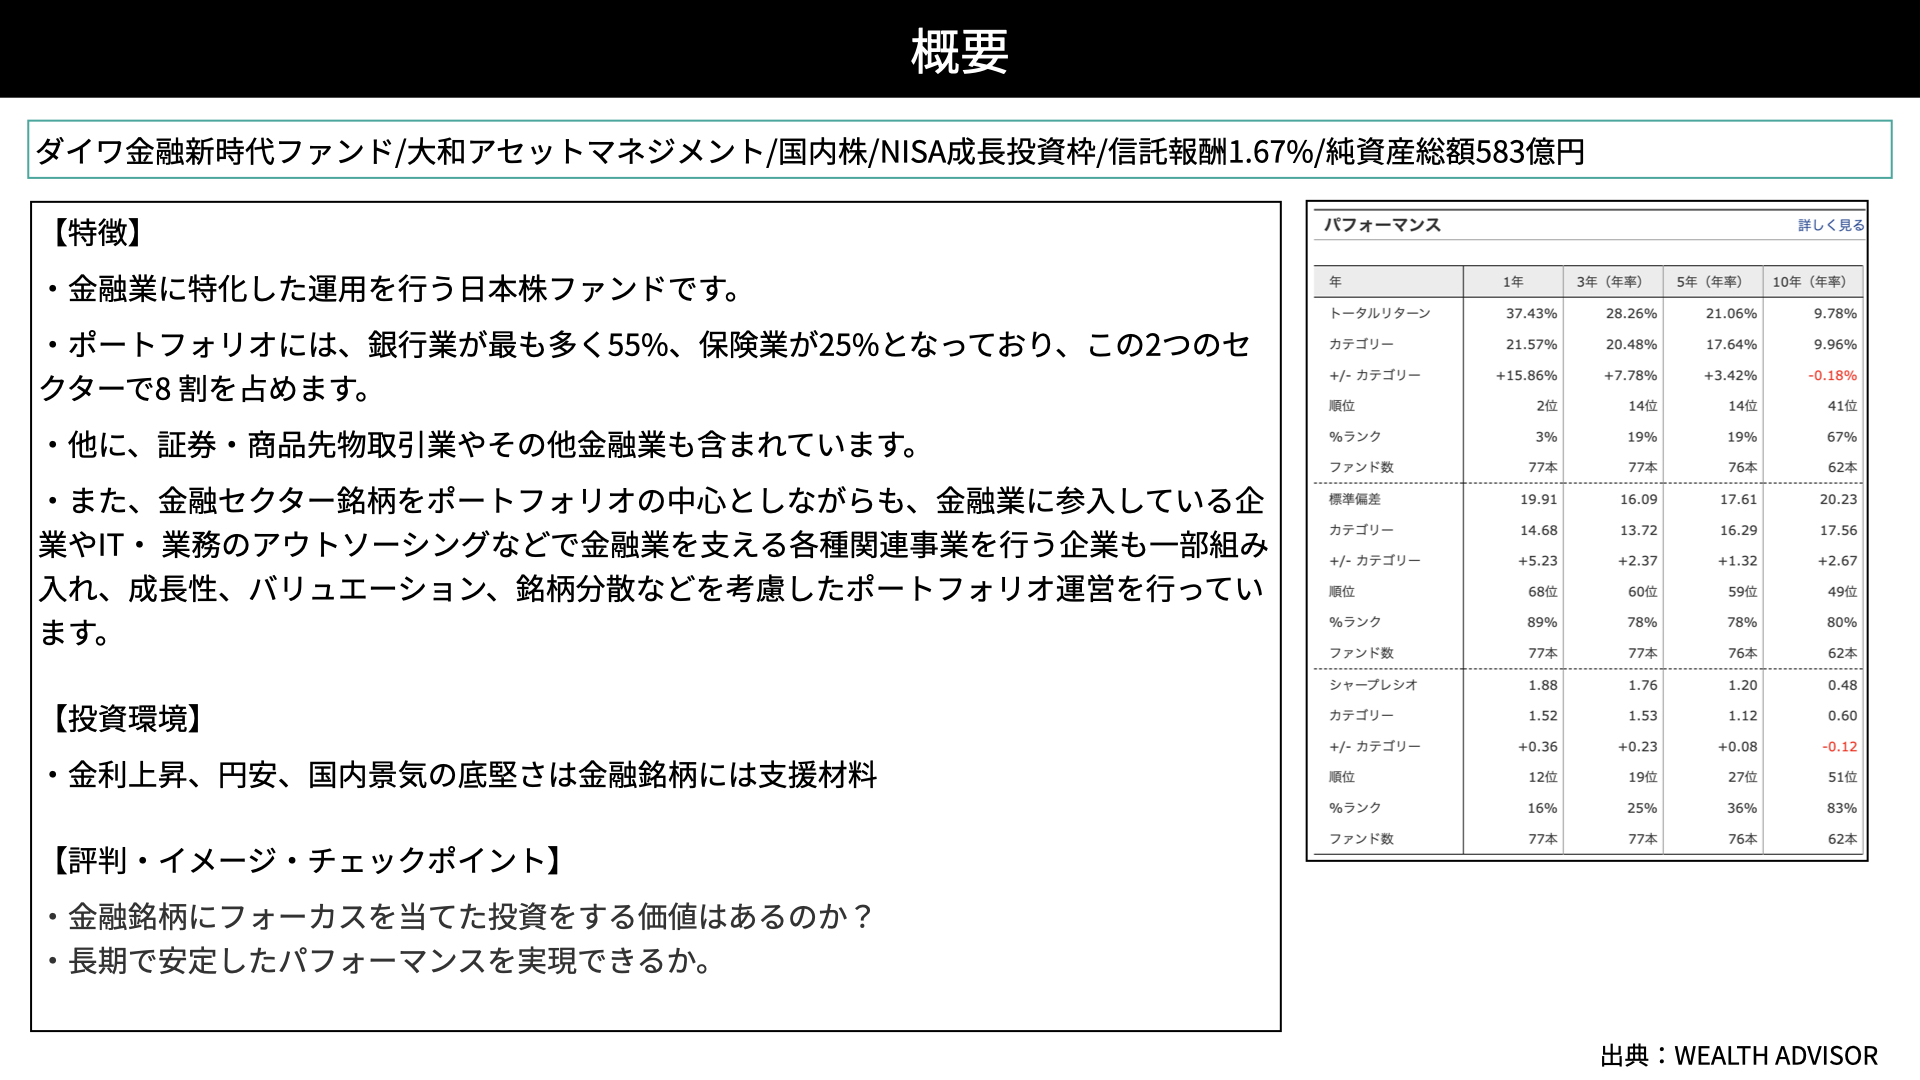This screenshot has height=1080, width=1920.
Task: Click the total return value 28.26%
Action: (x=1631, y=313)
